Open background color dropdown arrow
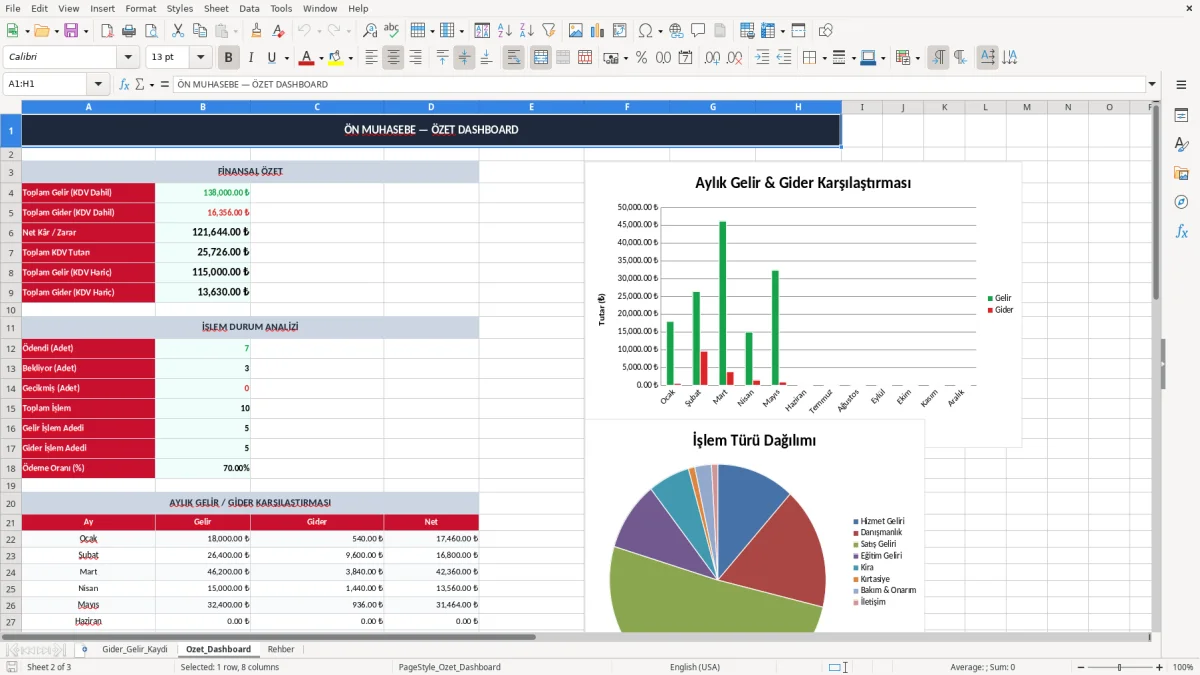Image resolution: width=1200 pixels, height=675 pixels. tap(351, 58)
